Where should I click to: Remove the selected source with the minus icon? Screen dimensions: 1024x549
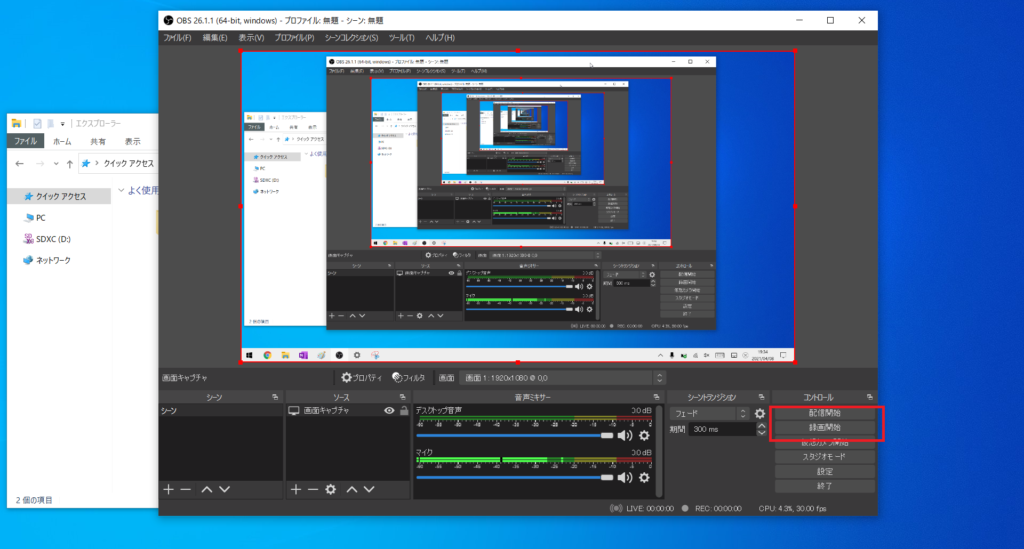click(x=313, y=489)
